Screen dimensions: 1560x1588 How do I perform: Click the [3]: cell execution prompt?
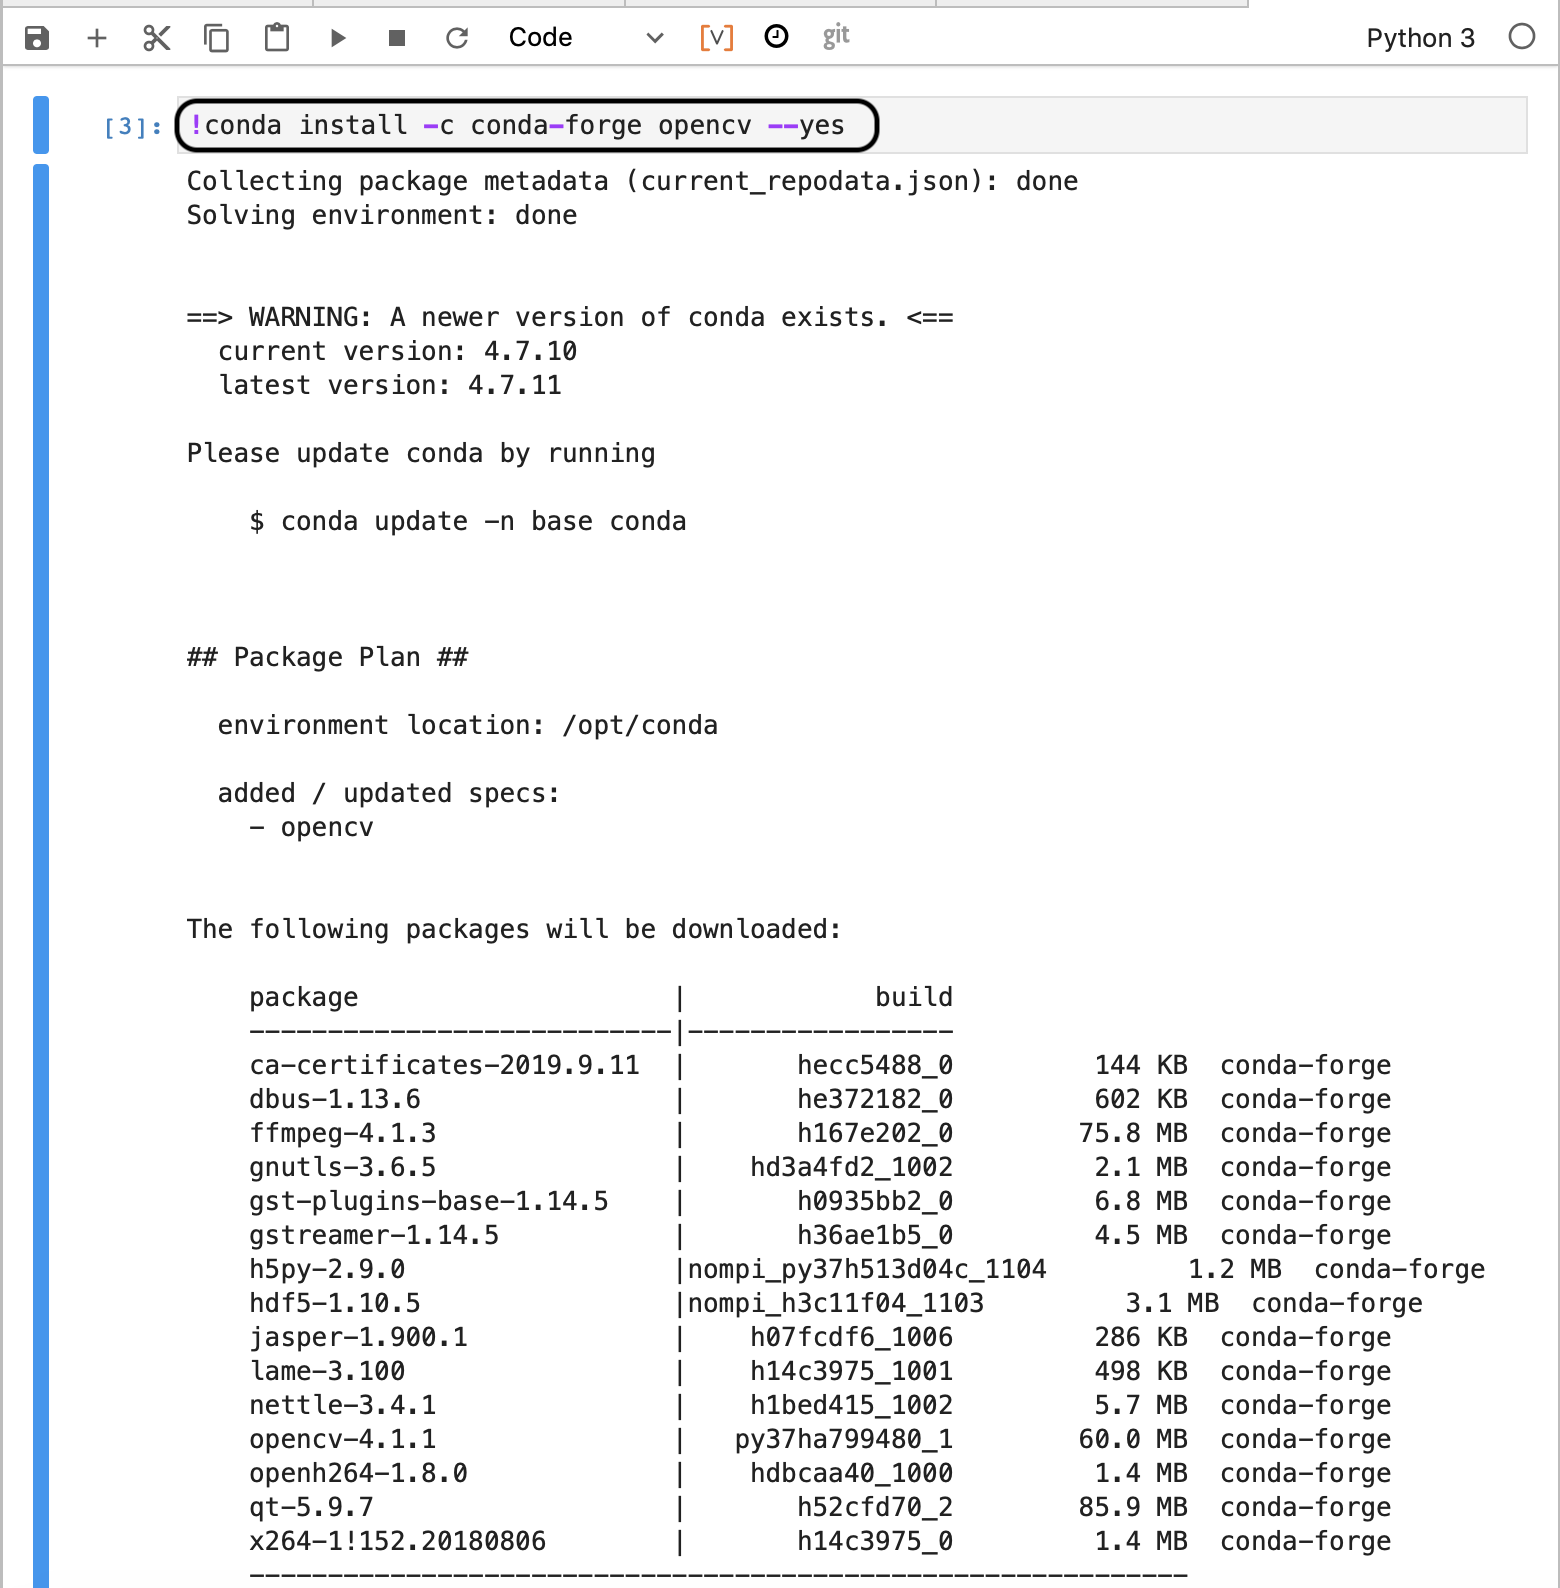[133, 126]
